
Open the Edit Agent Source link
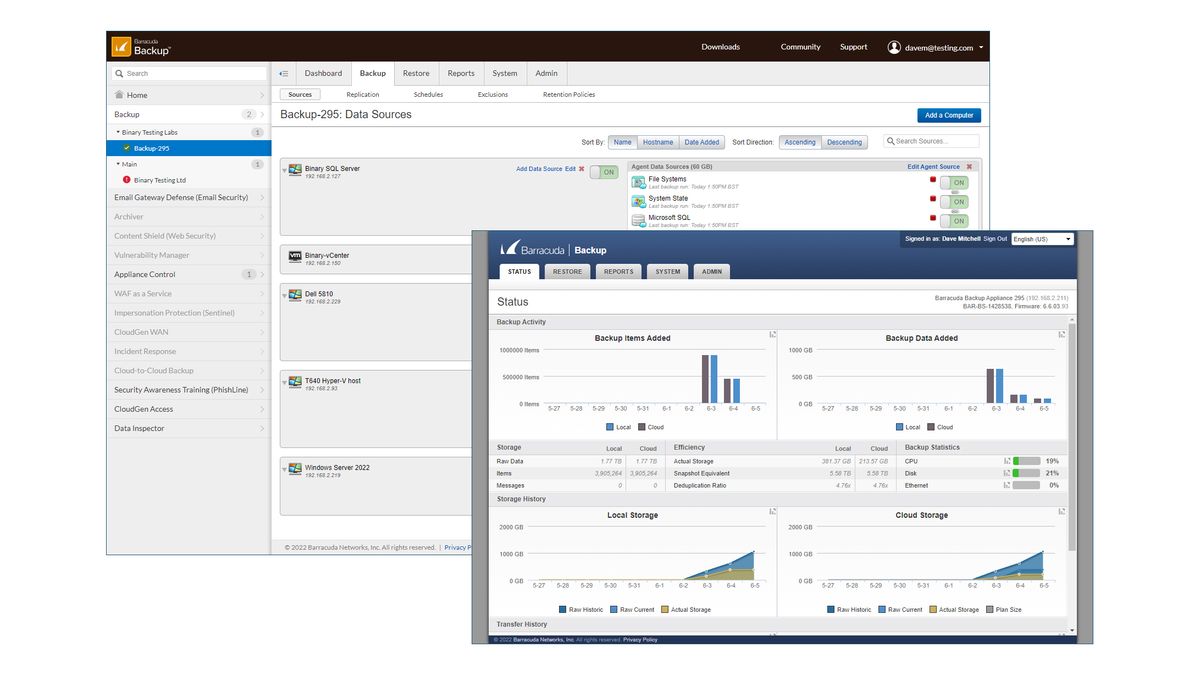[935, 166]
